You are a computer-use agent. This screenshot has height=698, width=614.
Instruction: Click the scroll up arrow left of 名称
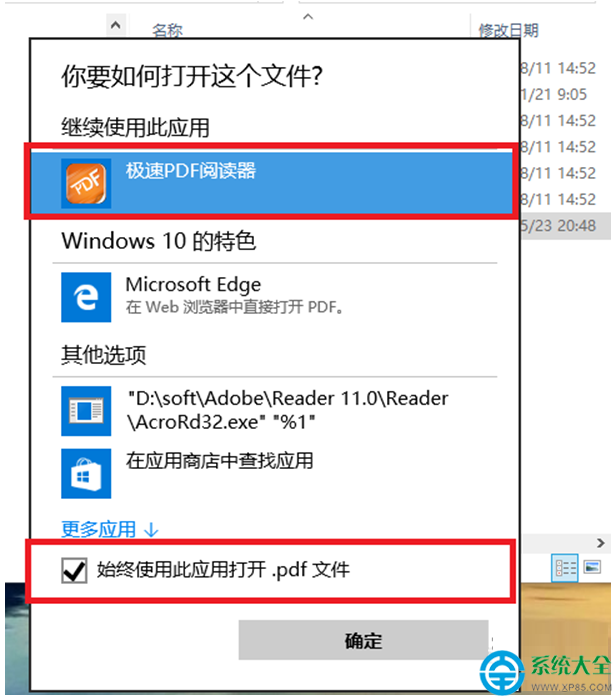(x=116, y=25)
